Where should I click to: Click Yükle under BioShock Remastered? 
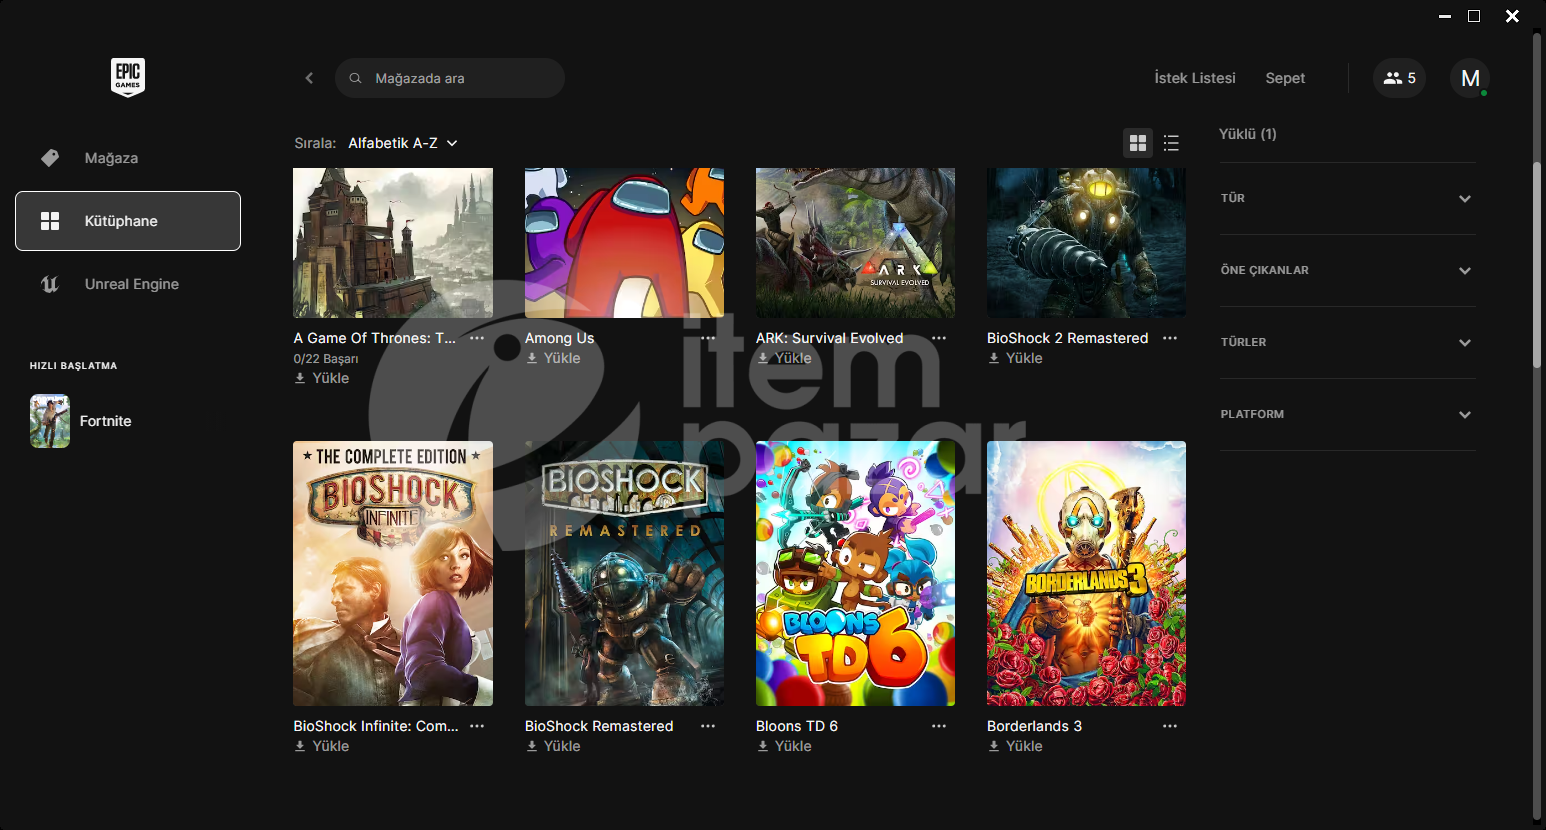553,746
